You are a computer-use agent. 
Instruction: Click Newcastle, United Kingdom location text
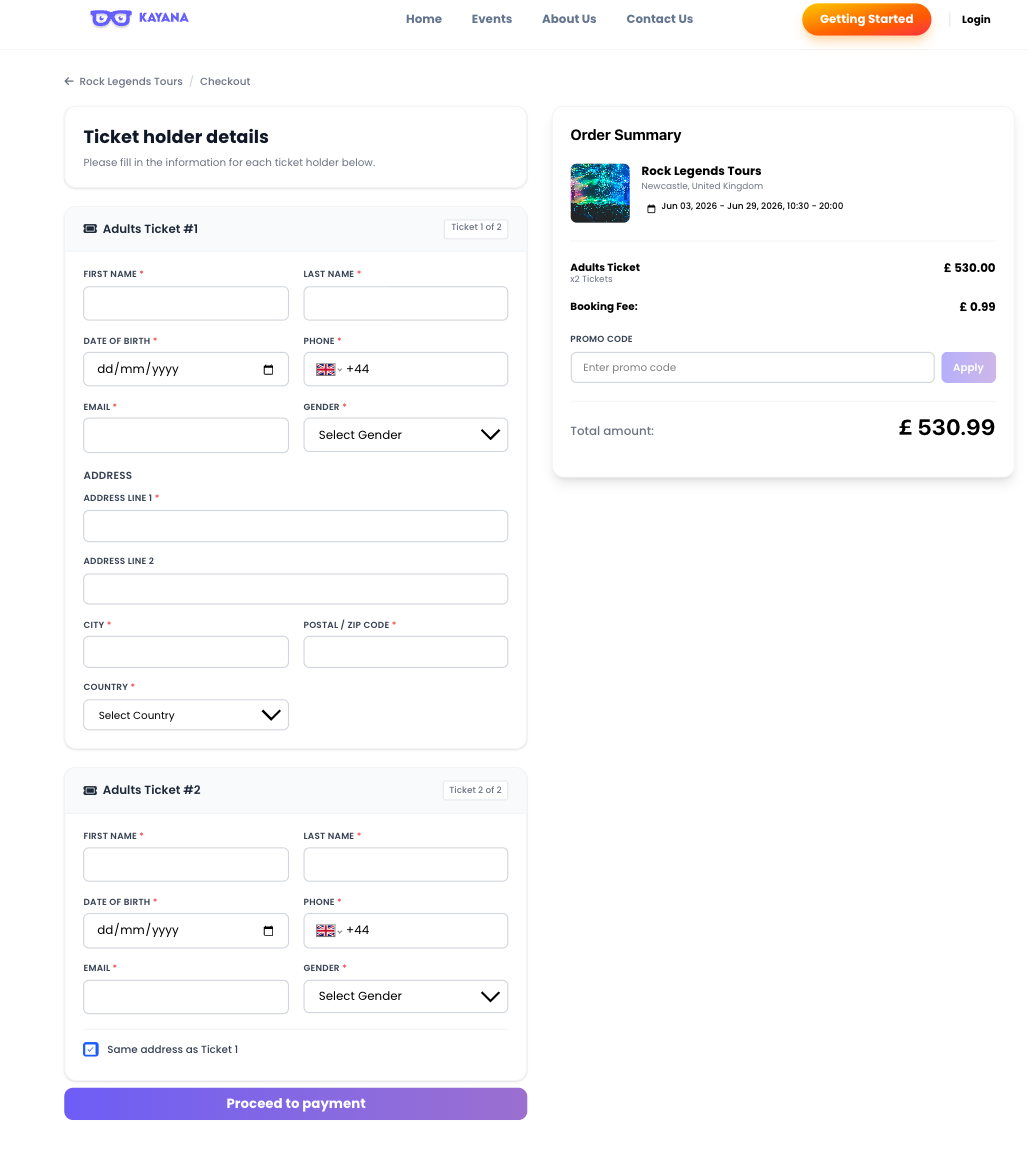(702, 186)
